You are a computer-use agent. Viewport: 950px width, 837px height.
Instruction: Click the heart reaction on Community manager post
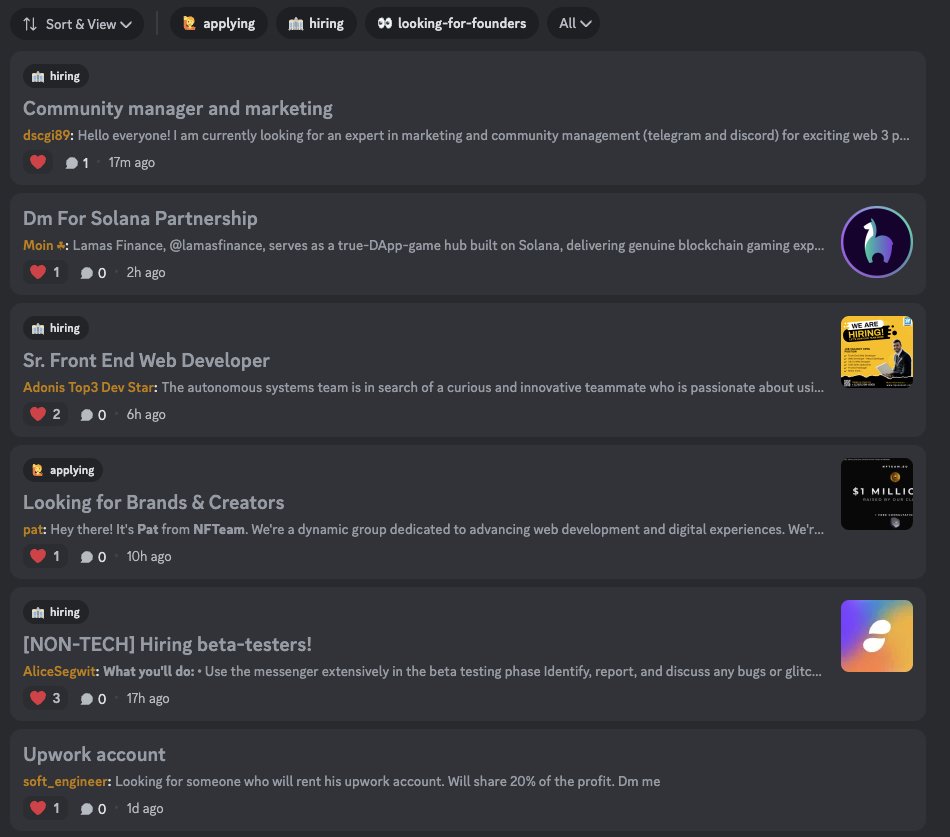click(x=38, y=161)
